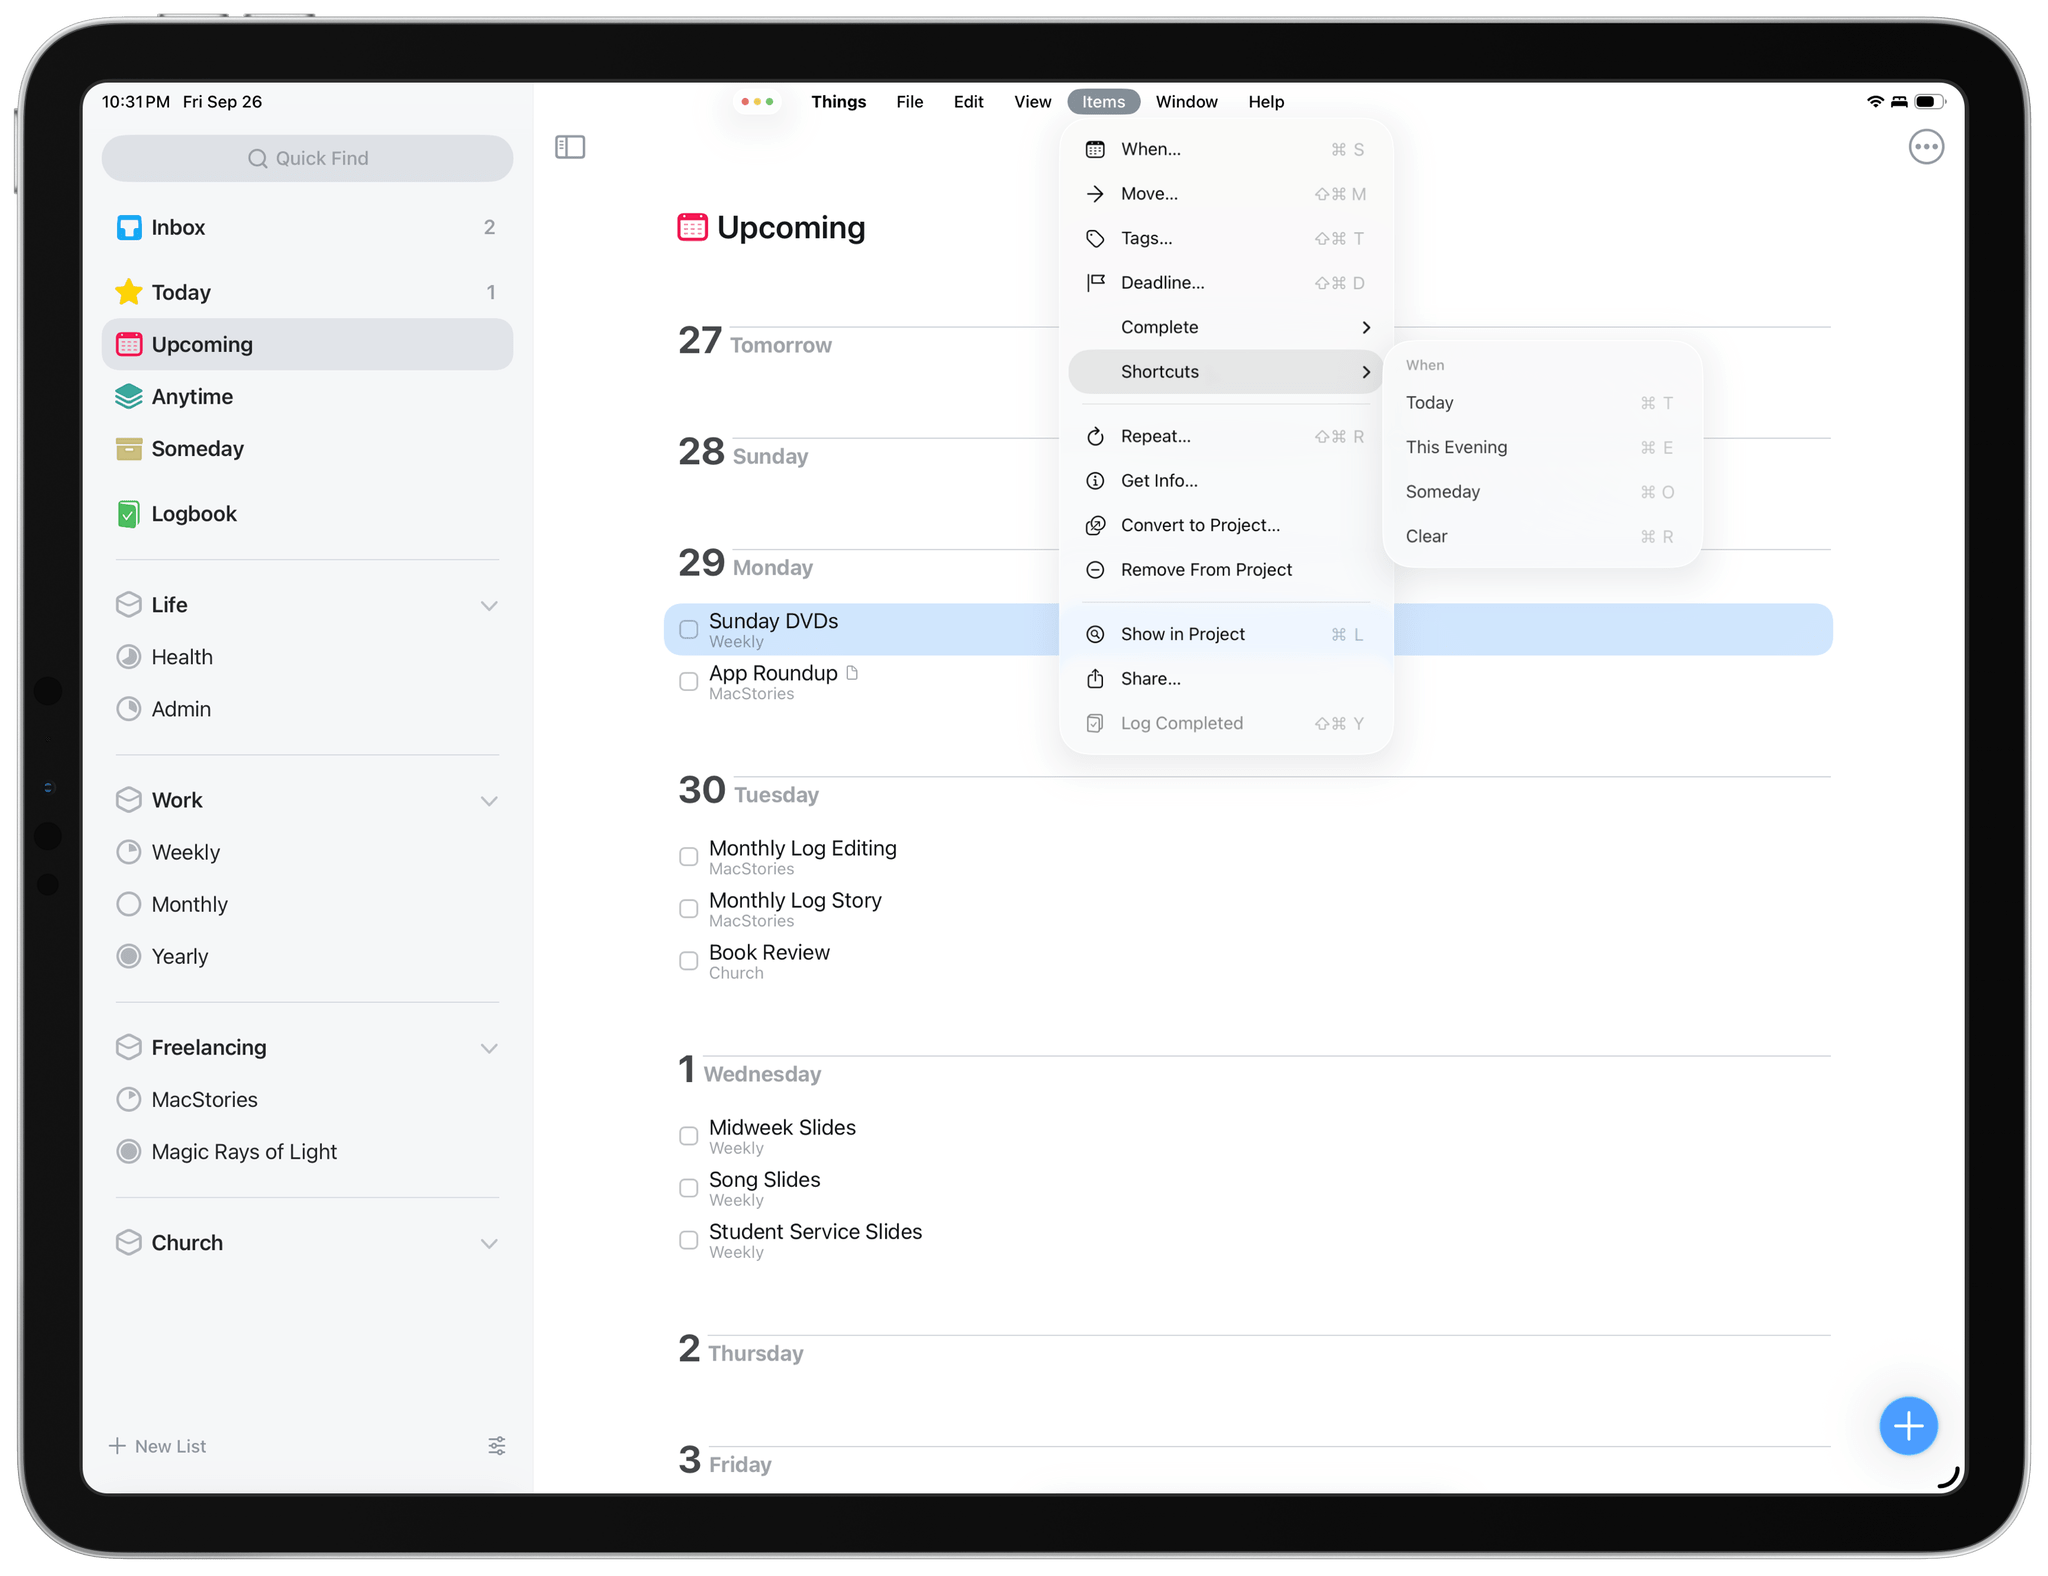Select the Anytime list
Image resolution: width=2048 pixels, height=1576 pixels.
click(191, 397)
